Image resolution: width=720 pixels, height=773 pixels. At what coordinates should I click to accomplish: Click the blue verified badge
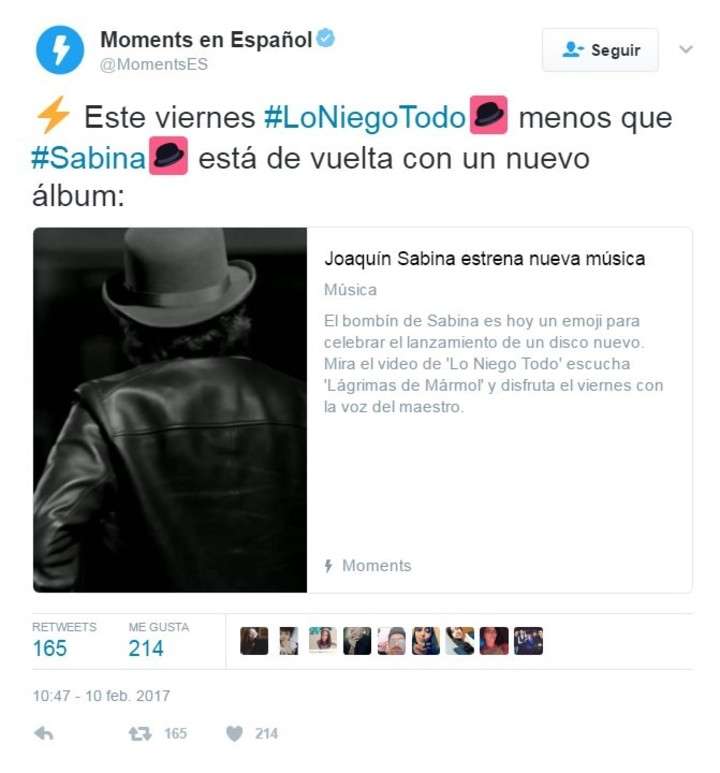(x=325, y=38)
